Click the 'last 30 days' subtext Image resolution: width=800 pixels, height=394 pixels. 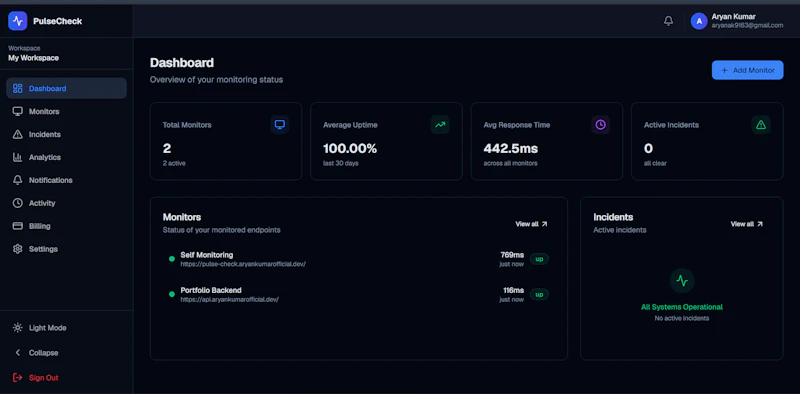341,163
